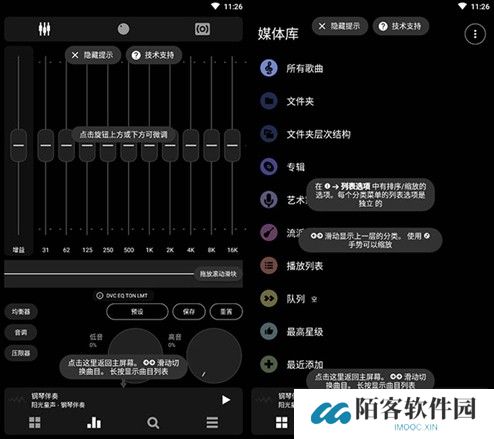Open the three-dot overflow menu

[475, 34]
